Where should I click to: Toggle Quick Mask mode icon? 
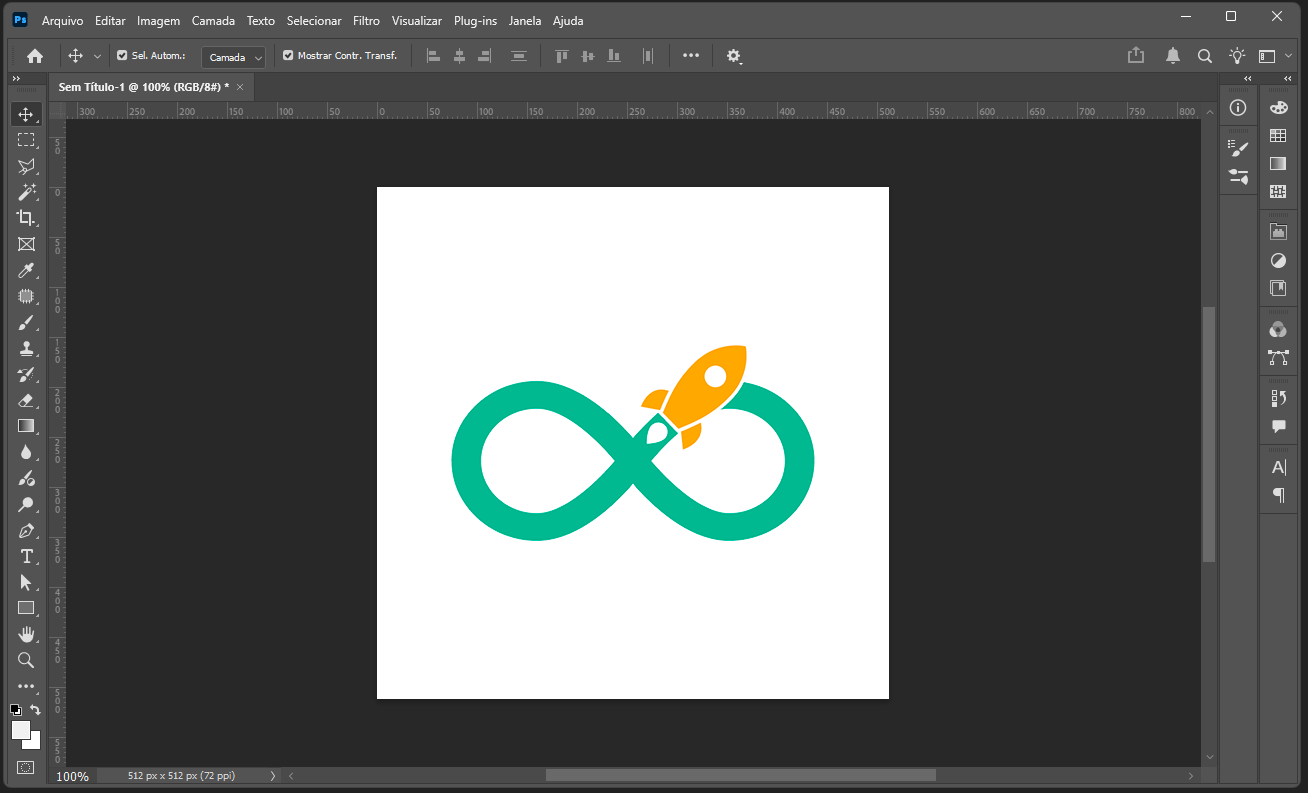[x=26, y=767]
